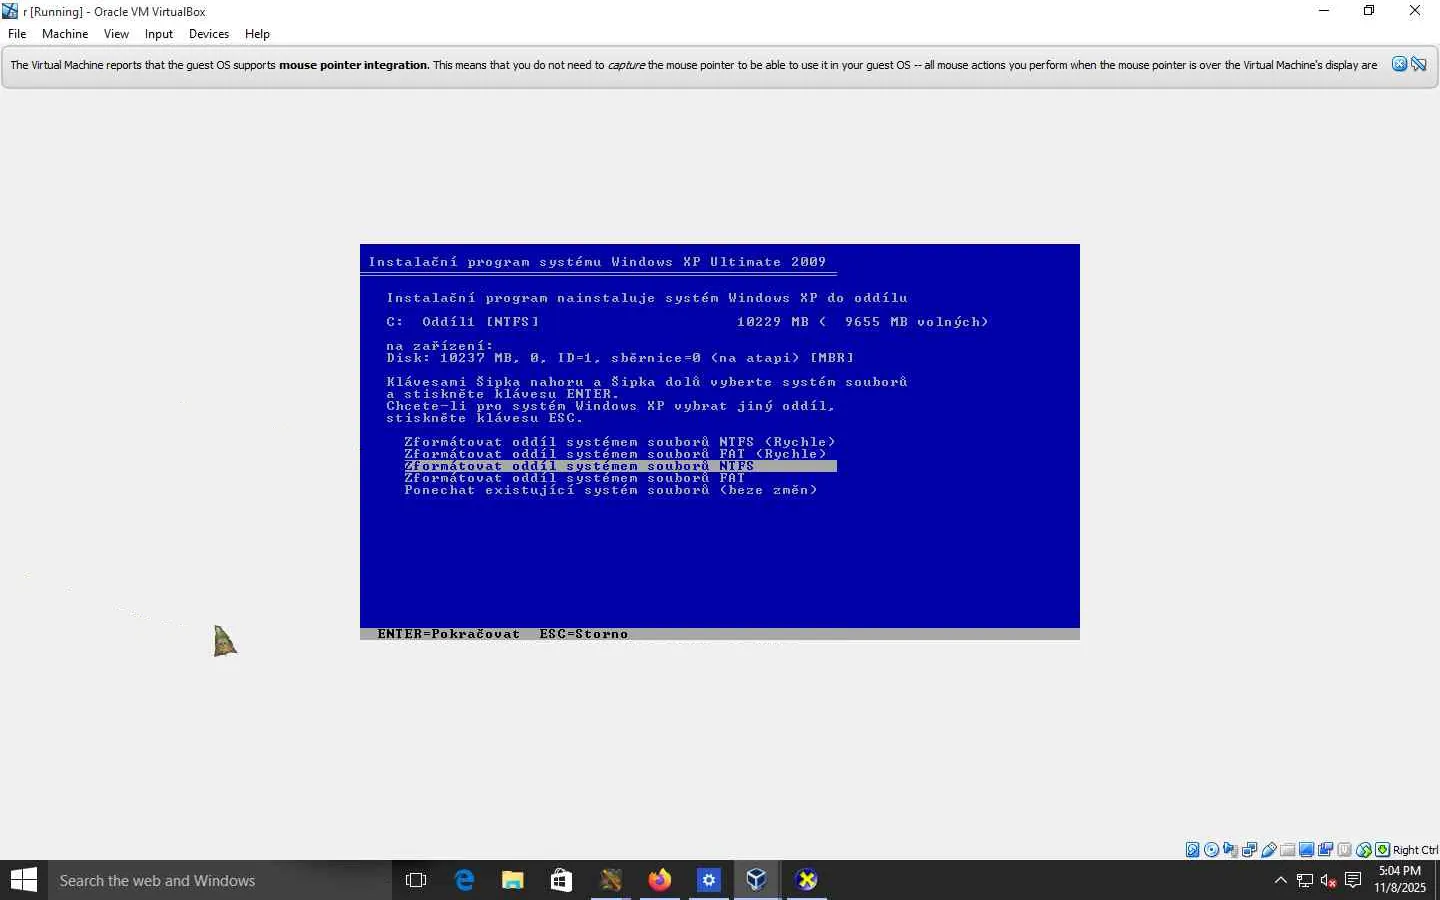Click the audio indicator in VirtualBox status bar
The height and width of the screenshot is (900, 1440).
click(x=1231, y=850)
